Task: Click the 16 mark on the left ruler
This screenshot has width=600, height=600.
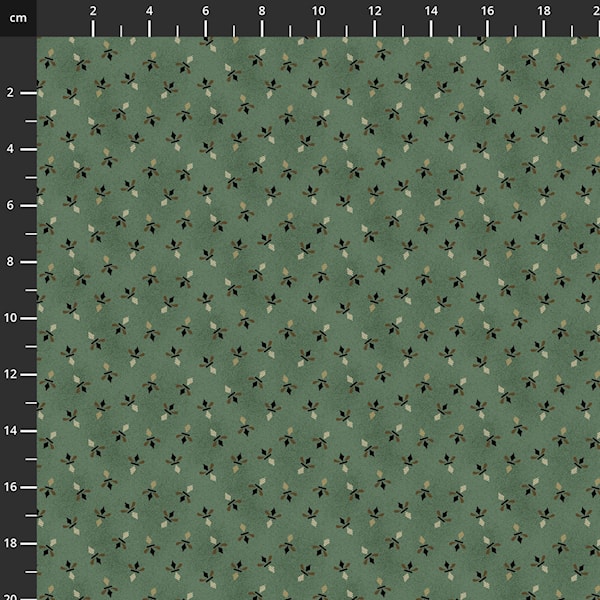Action: coord(12,486)
